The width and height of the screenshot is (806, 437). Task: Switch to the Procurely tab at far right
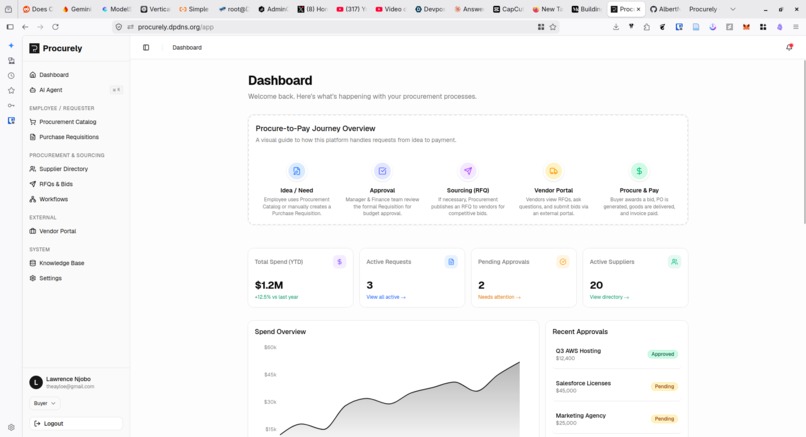click(x=703, y=9)
